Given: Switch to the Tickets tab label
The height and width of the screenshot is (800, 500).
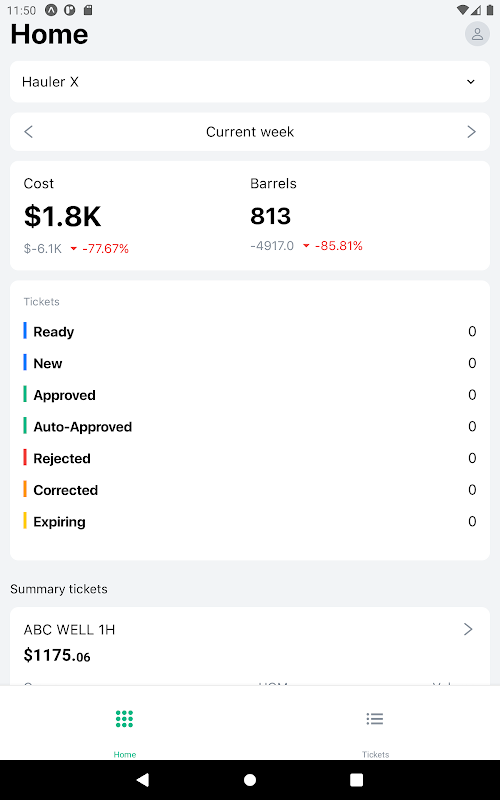Looking at the screenshot, I should [376, 754].
